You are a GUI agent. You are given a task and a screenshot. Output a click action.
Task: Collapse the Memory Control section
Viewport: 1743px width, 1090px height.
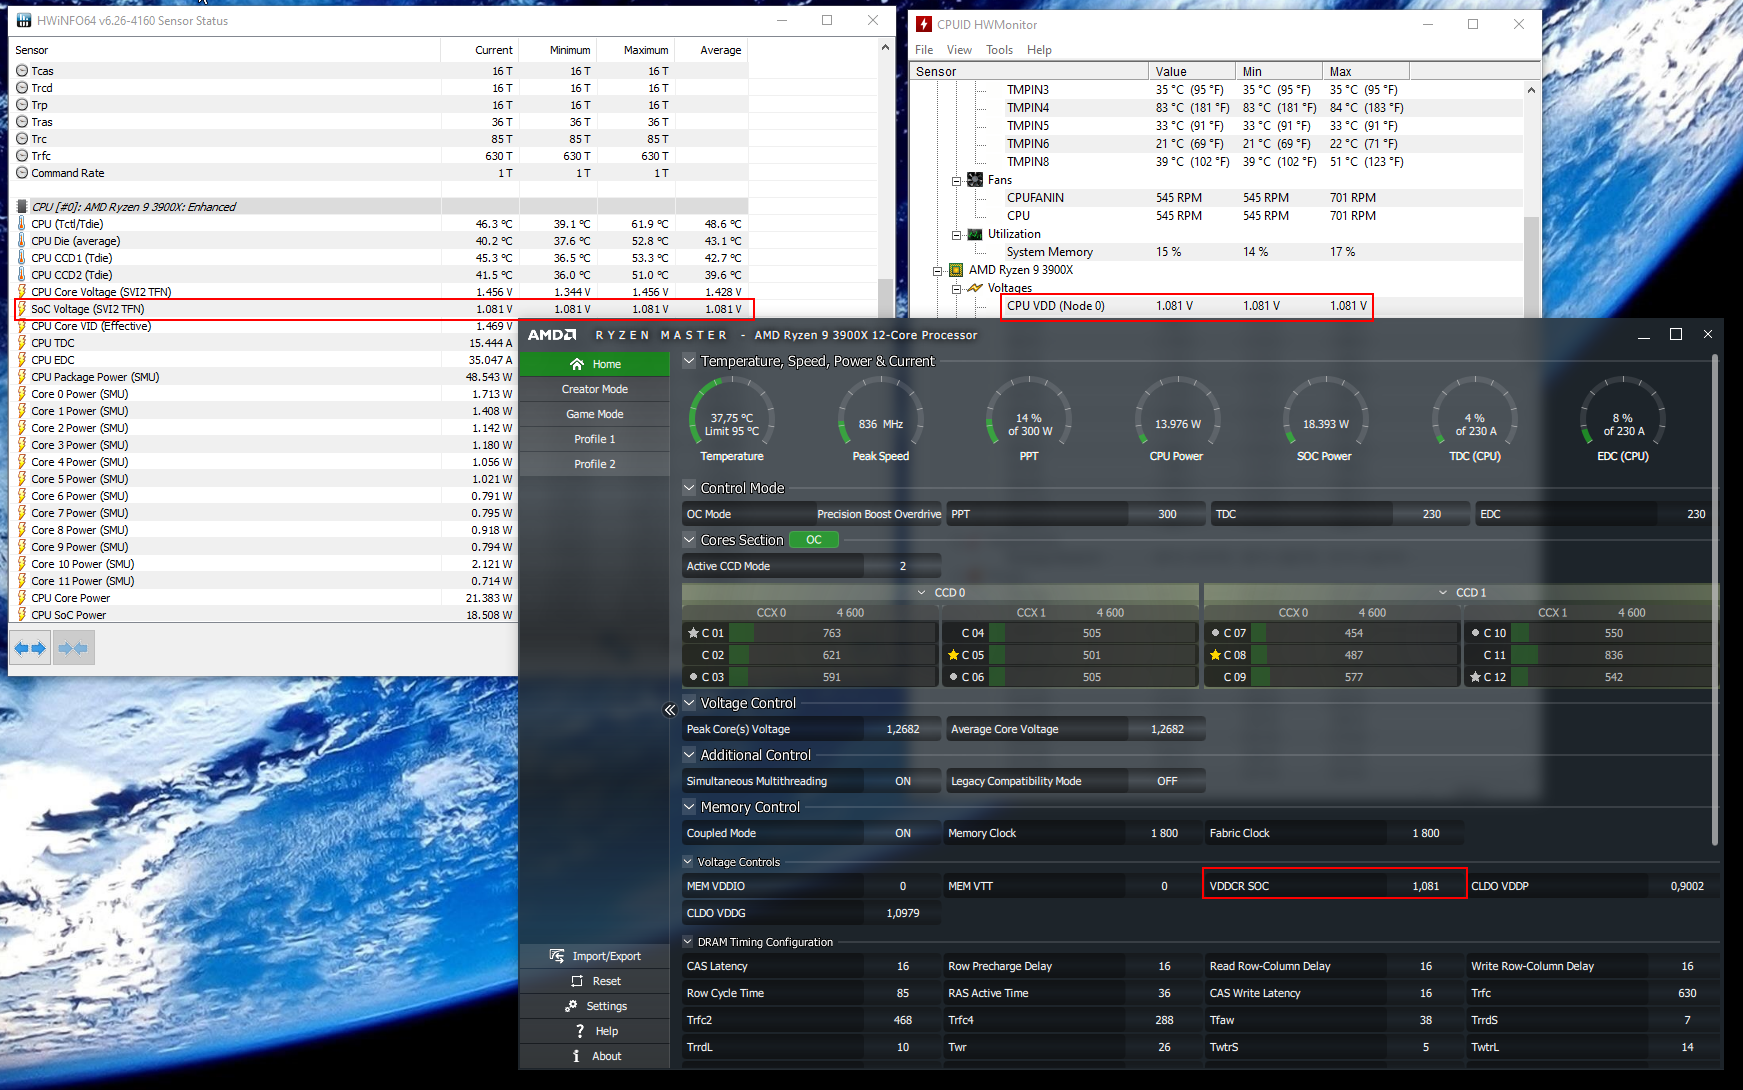689,807
